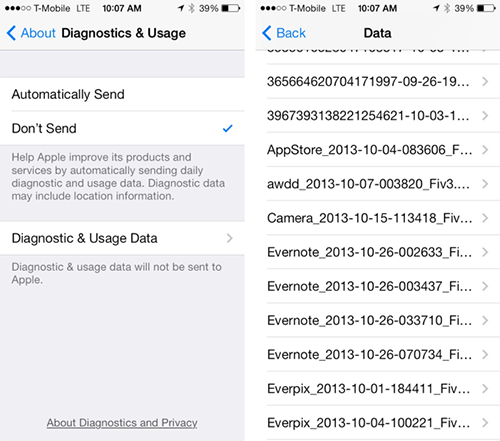The height and width of the screenshot is (441, 500).
Task: Open Everpix_2013-10-01-184411 log entry
Action: point(378,388)
